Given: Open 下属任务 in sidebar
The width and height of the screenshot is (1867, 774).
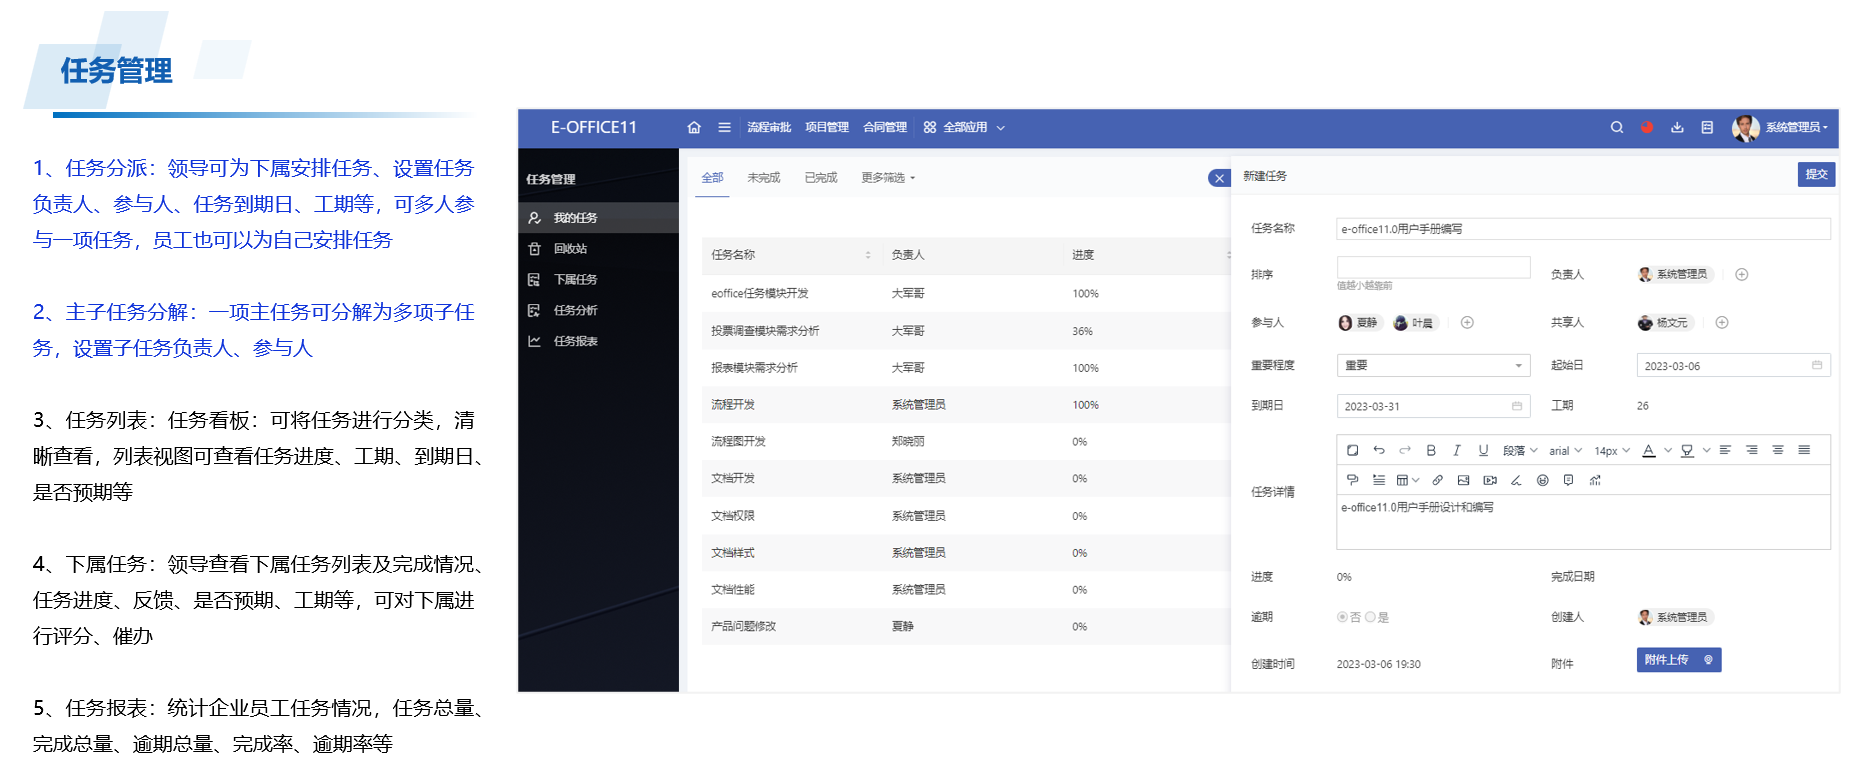Looking at the screenshot, I should (598, 280).
